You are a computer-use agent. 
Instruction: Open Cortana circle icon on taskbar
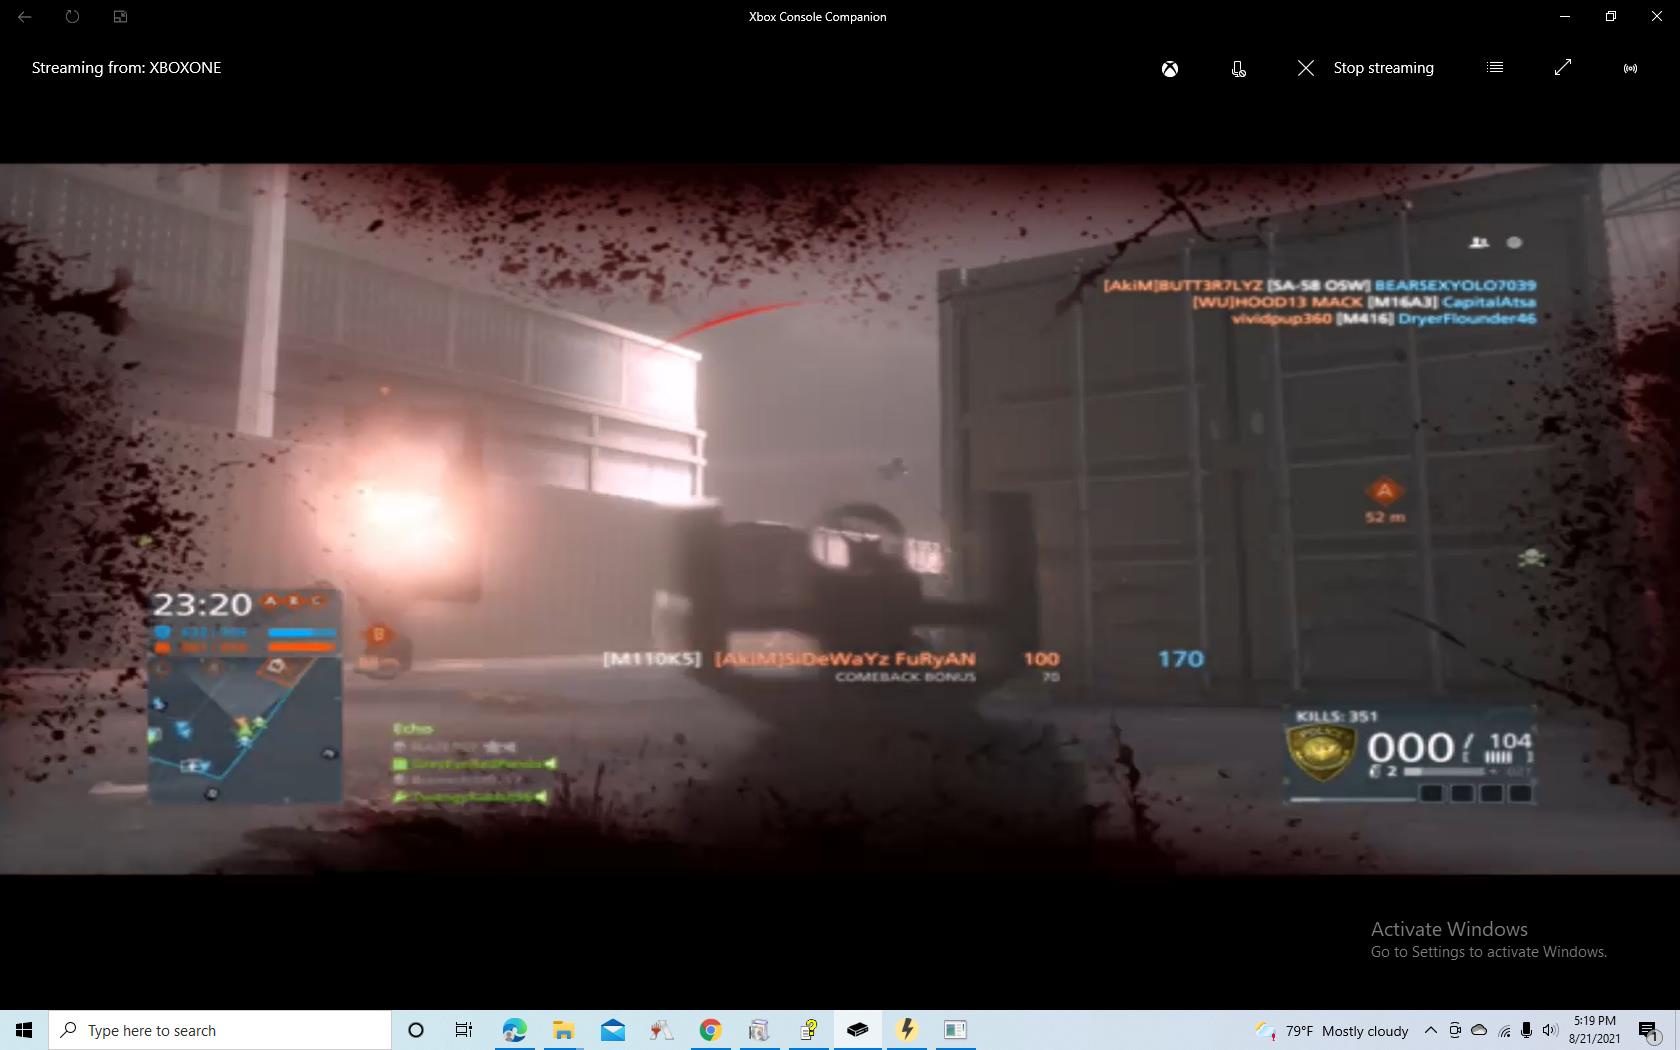point(416,1030)
